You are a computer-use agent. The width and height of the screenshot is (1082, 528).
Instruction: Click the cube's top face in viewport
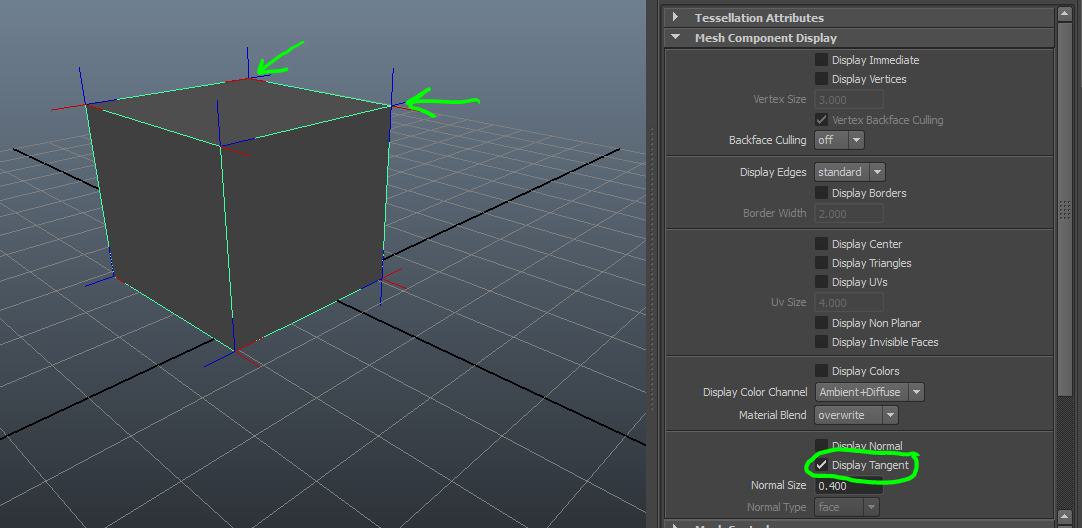238,113
